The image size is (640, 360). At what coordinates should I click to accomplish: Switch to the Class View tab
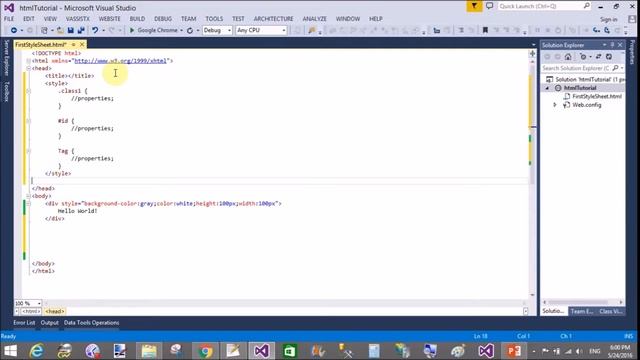pyautogui.click(x=611, y=311)
